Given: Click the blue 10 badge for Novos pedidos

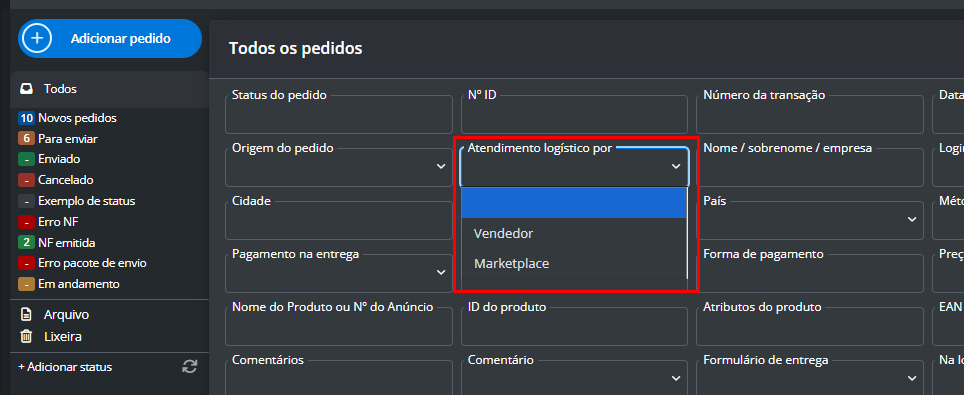Looking at the screenshot, I should tap(26, 118).
